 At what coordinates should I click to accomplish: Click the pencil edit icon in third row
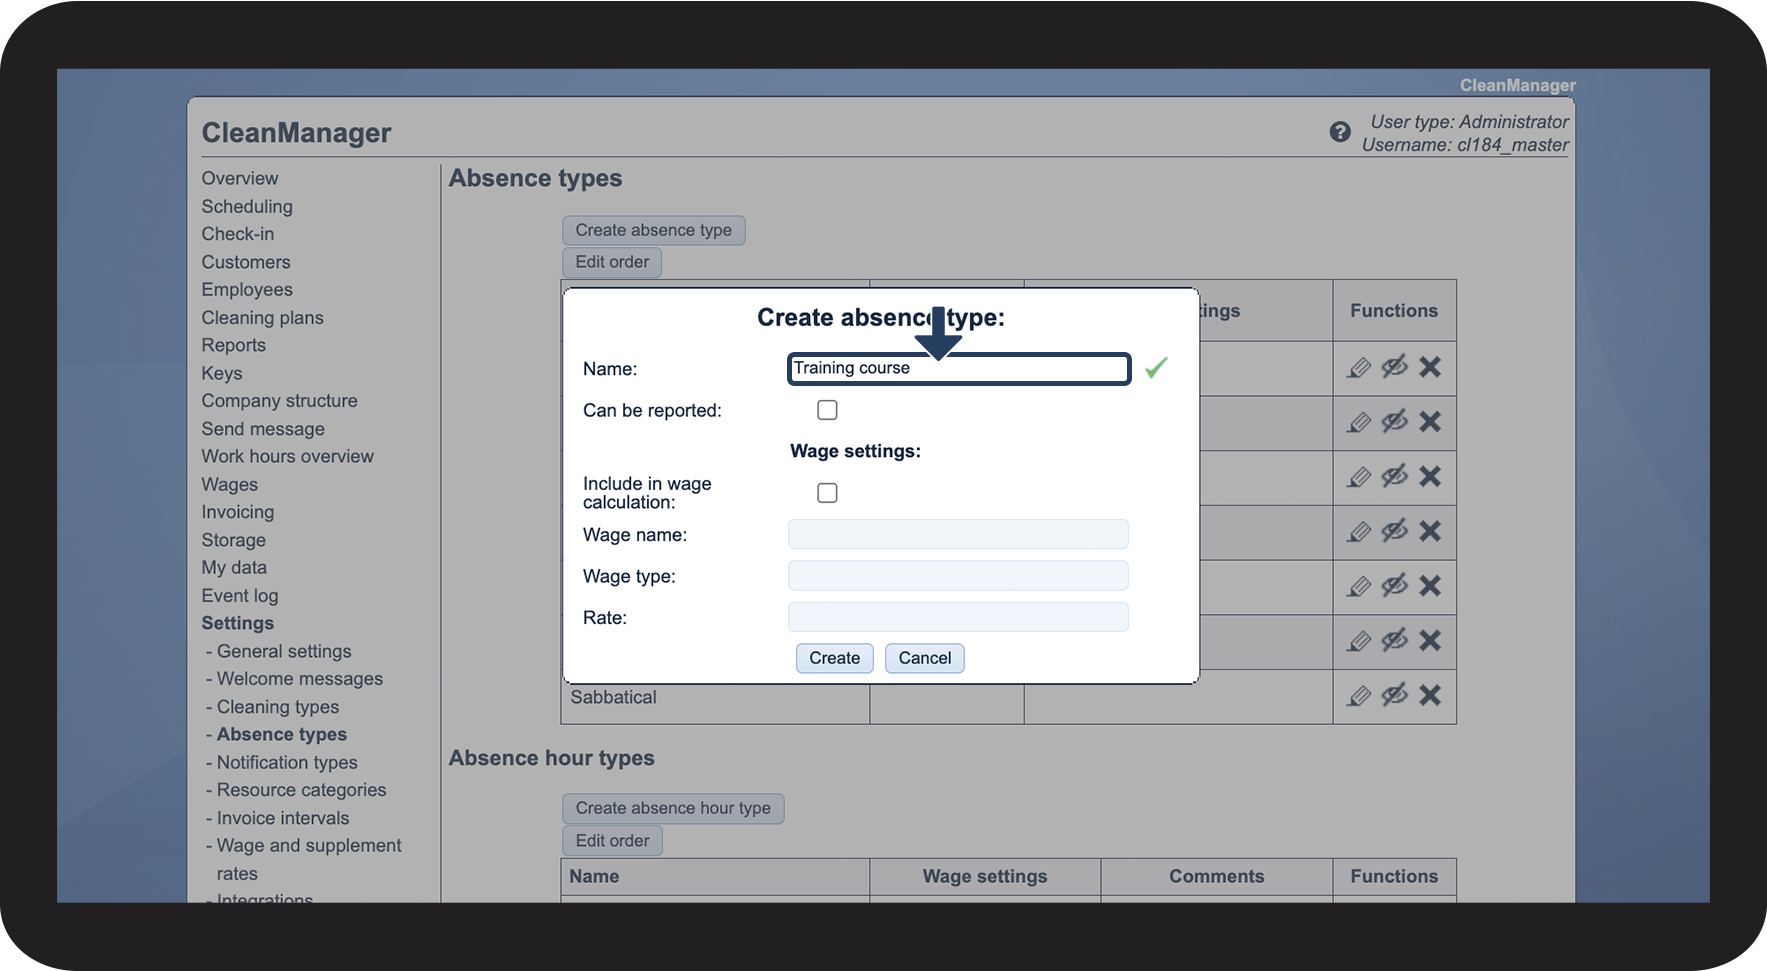(x=1358, y=477)
